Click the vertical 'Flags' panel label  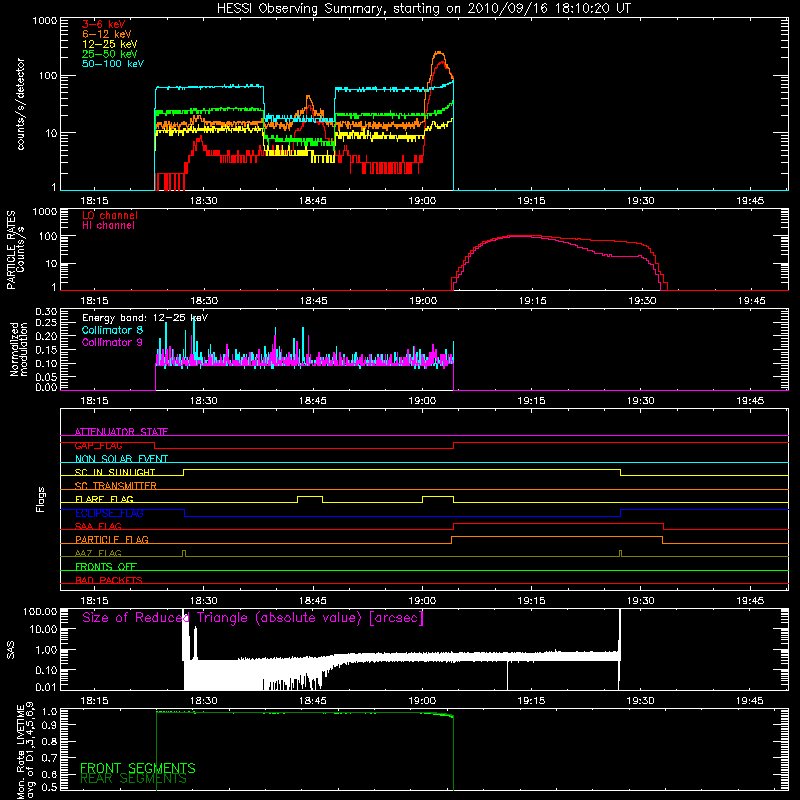coord(41,499)
